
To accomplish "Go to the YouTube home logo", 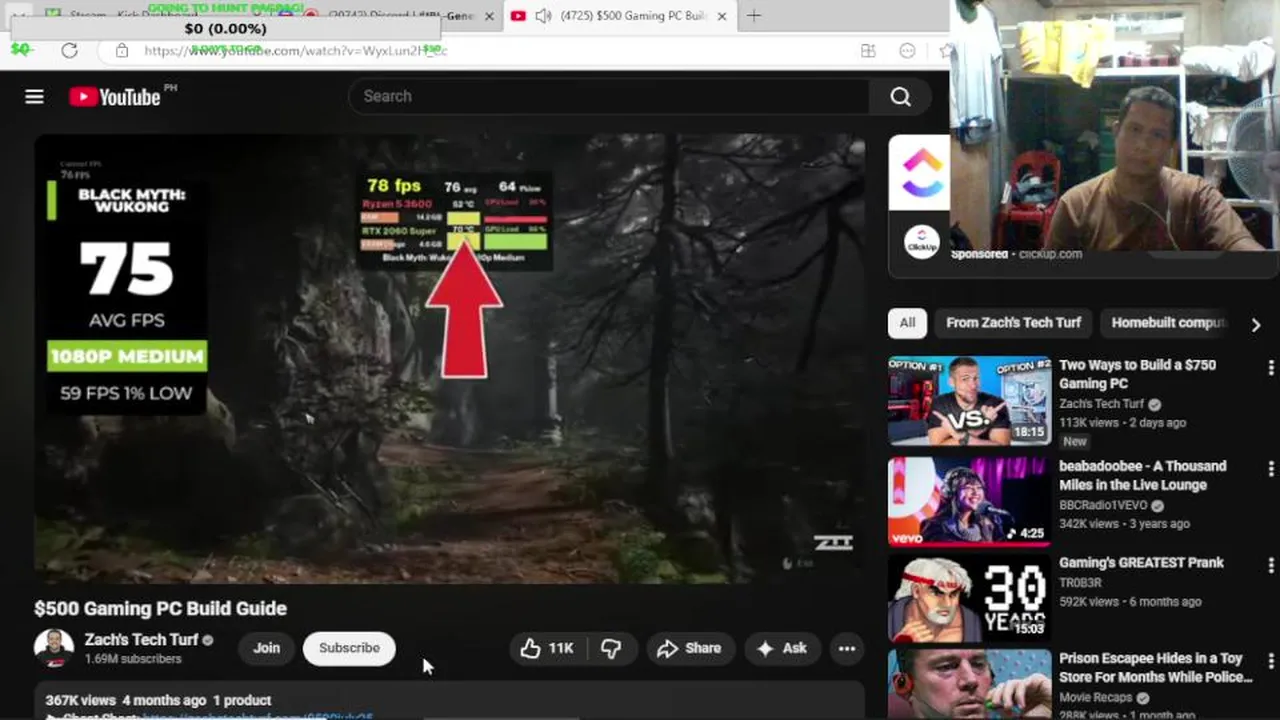I will pos(114,96).
